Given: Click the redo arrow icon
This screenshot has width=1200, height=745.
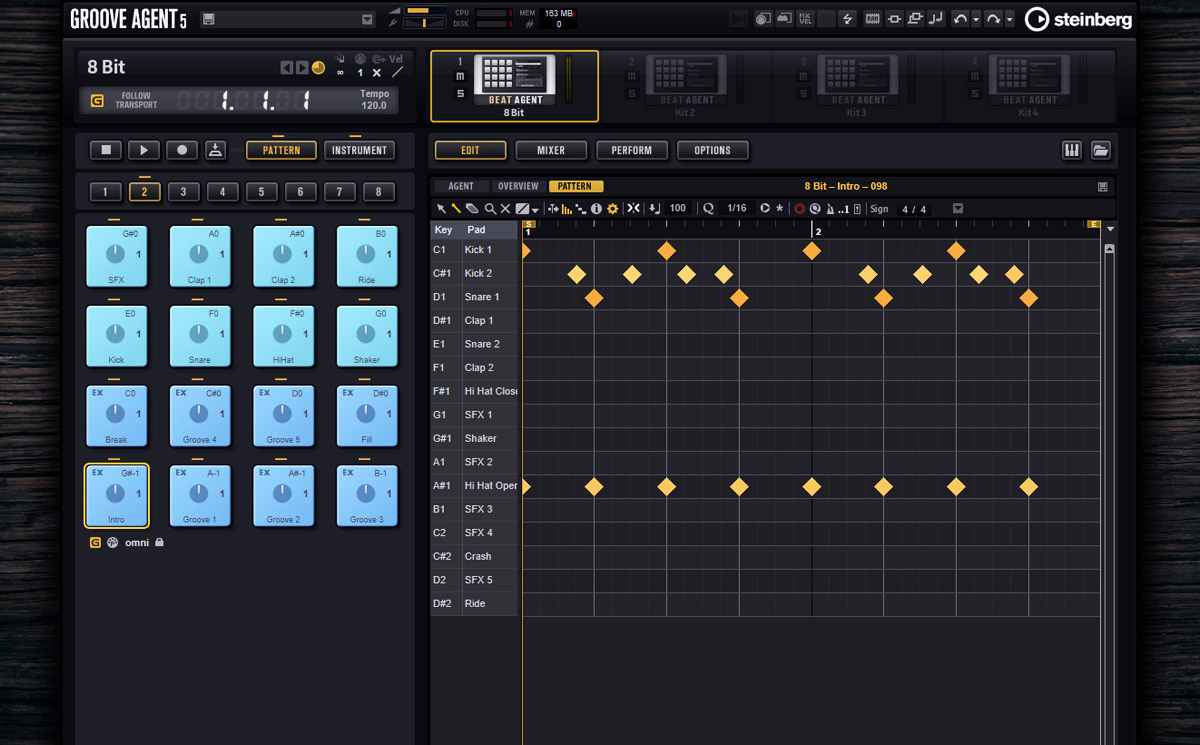Looking at the screenshot, I should tap(993, 18).
